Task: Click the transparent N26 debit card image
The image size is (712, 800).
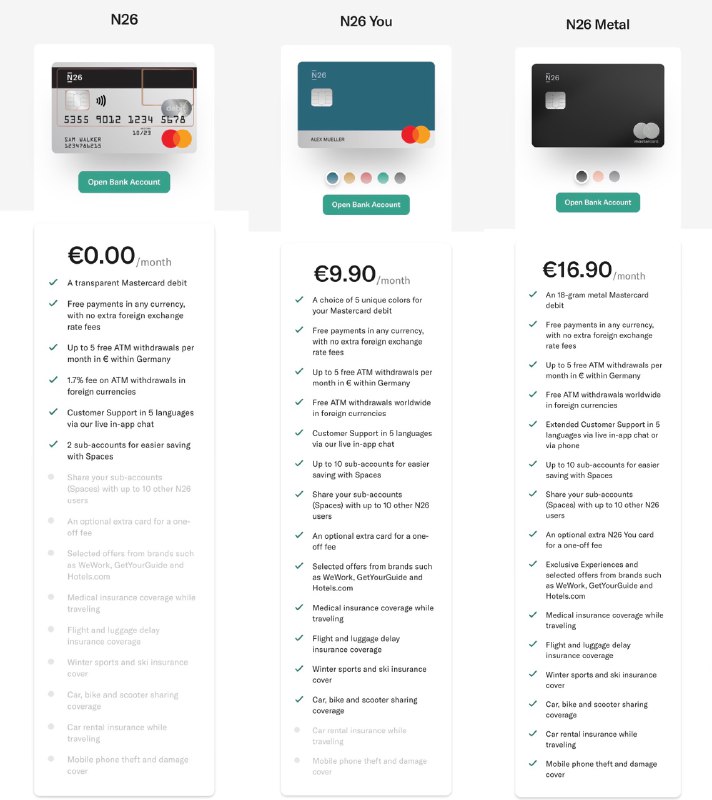Action: pos(124,108)
